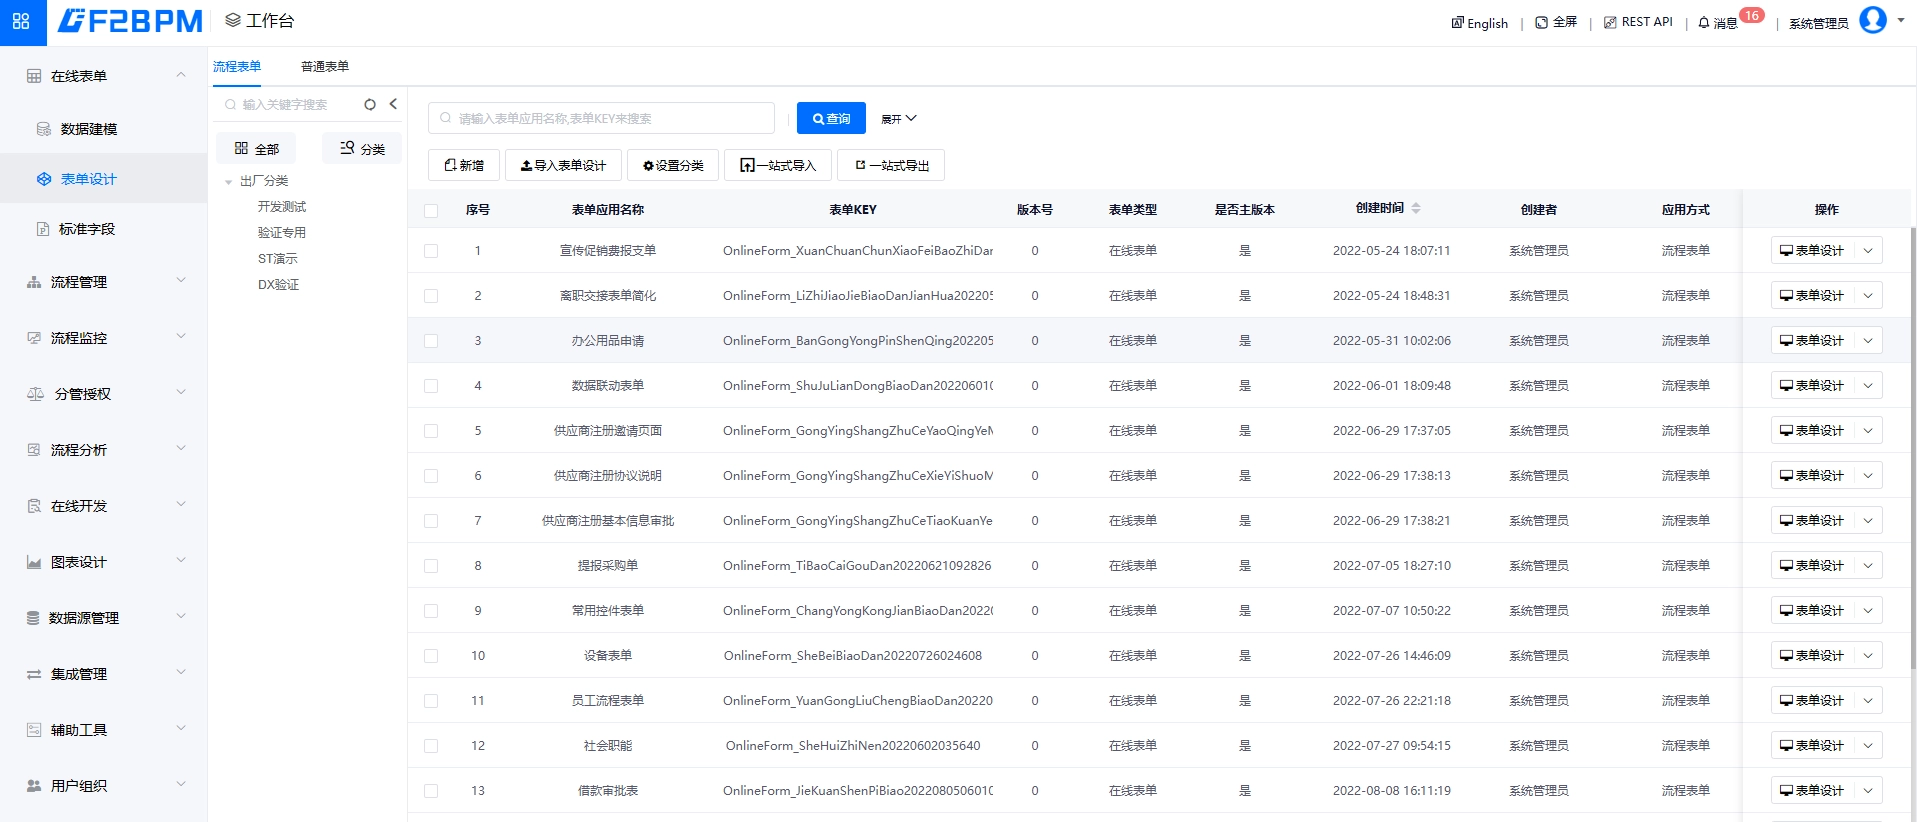Switch language to English
The width and height of the screenshot is (1917, 822).
[1480, 23]
